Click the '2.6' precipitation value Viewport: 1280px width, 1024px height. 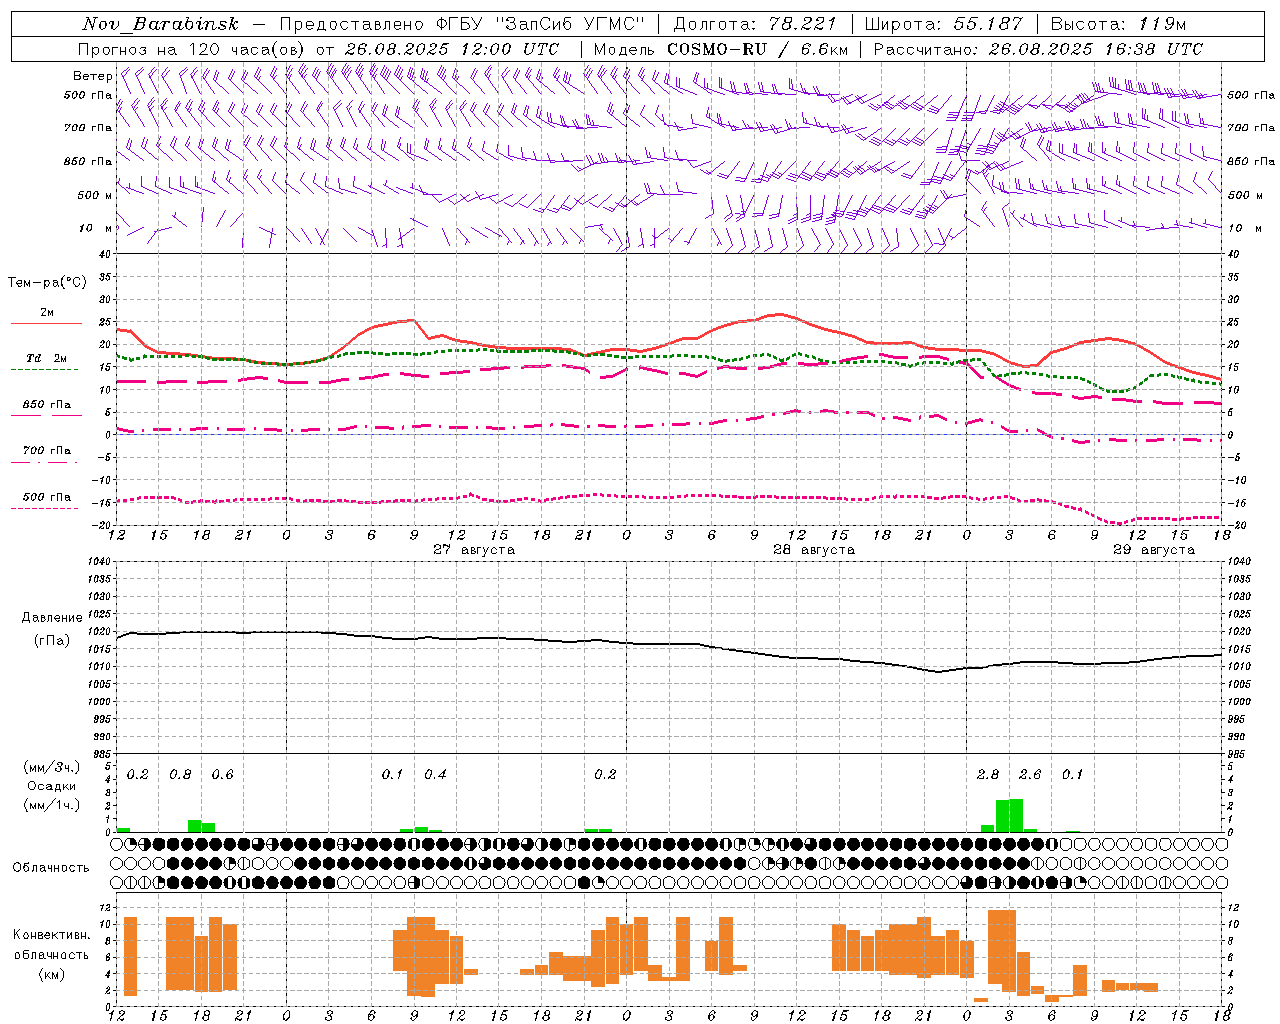click(x=1030, y=775)
